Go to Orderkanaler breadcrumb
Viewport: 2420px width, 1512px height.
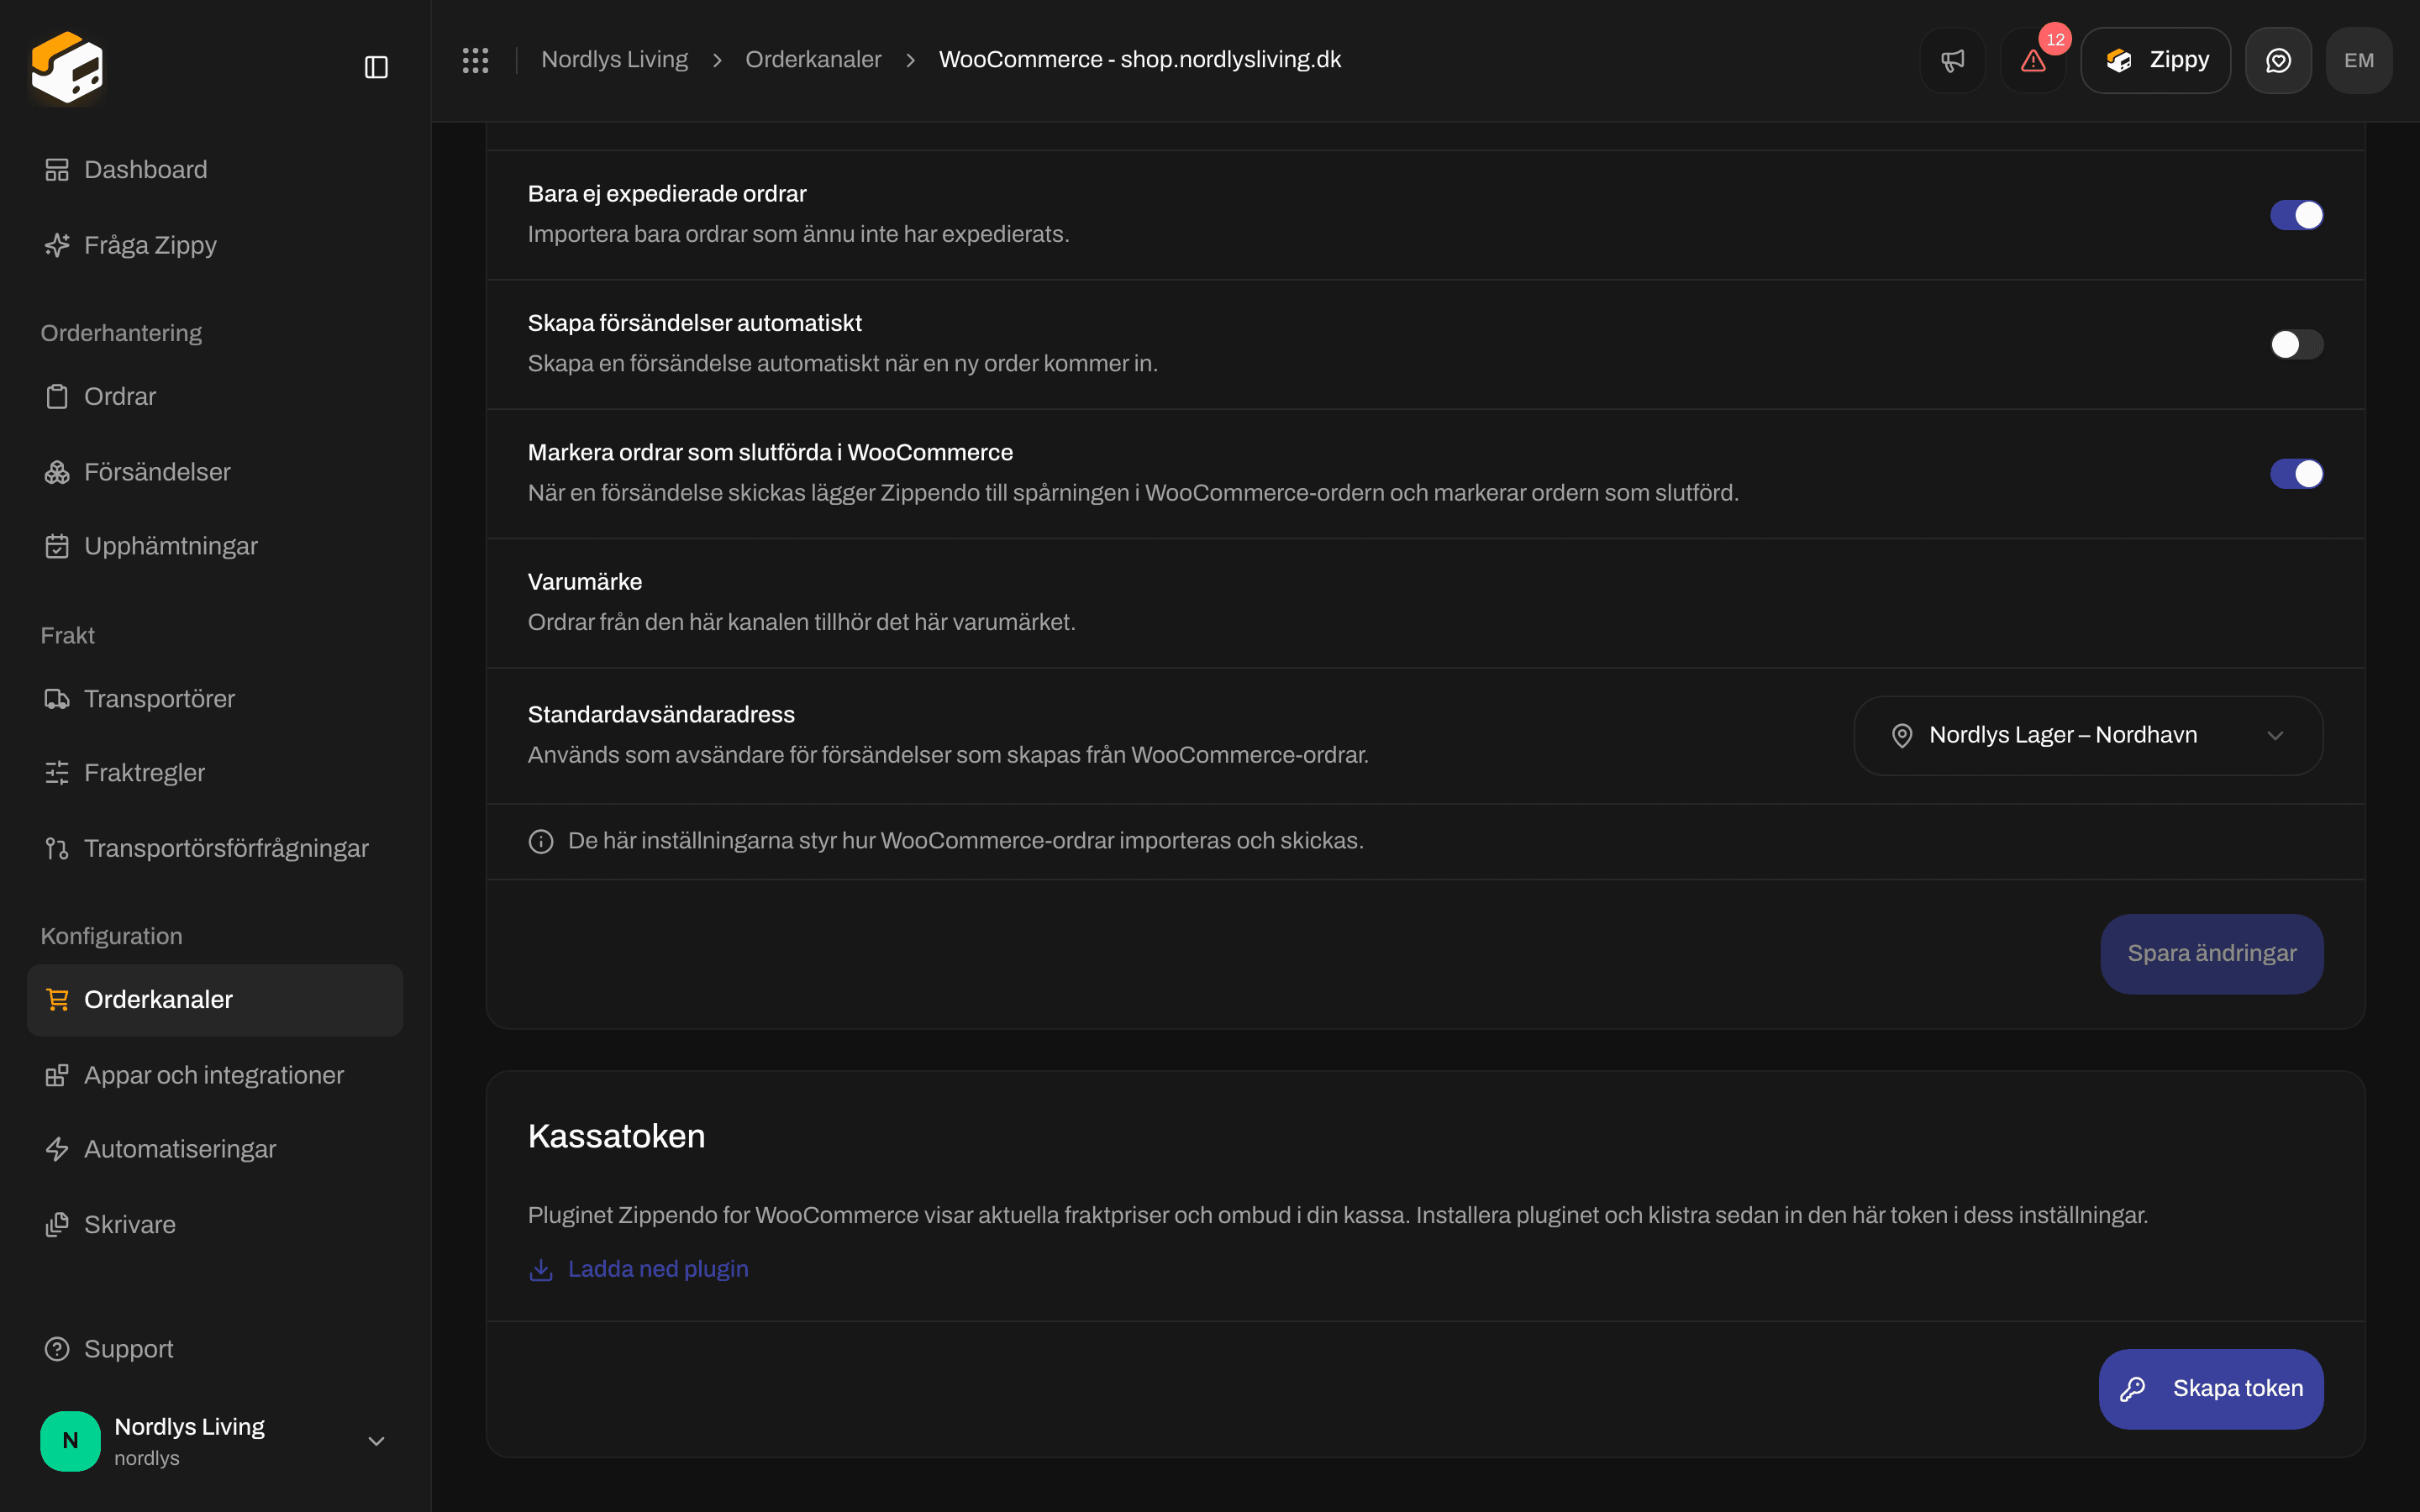(813, 60)
